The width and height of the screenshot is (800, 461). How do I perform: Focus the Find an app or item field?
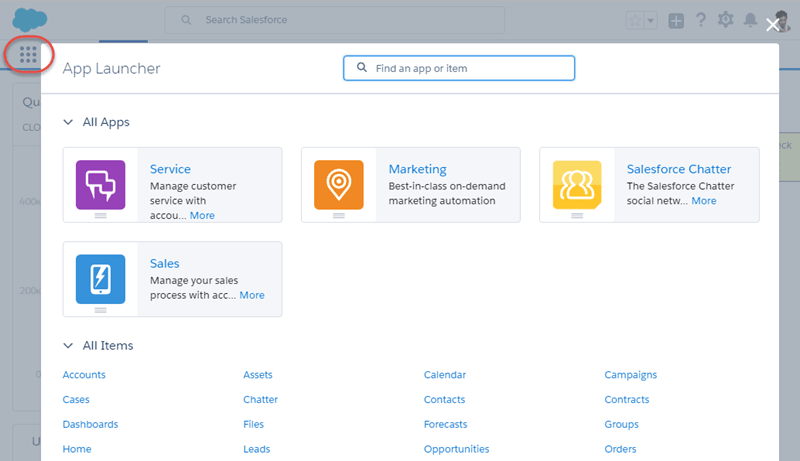click(x=459, y=68)
